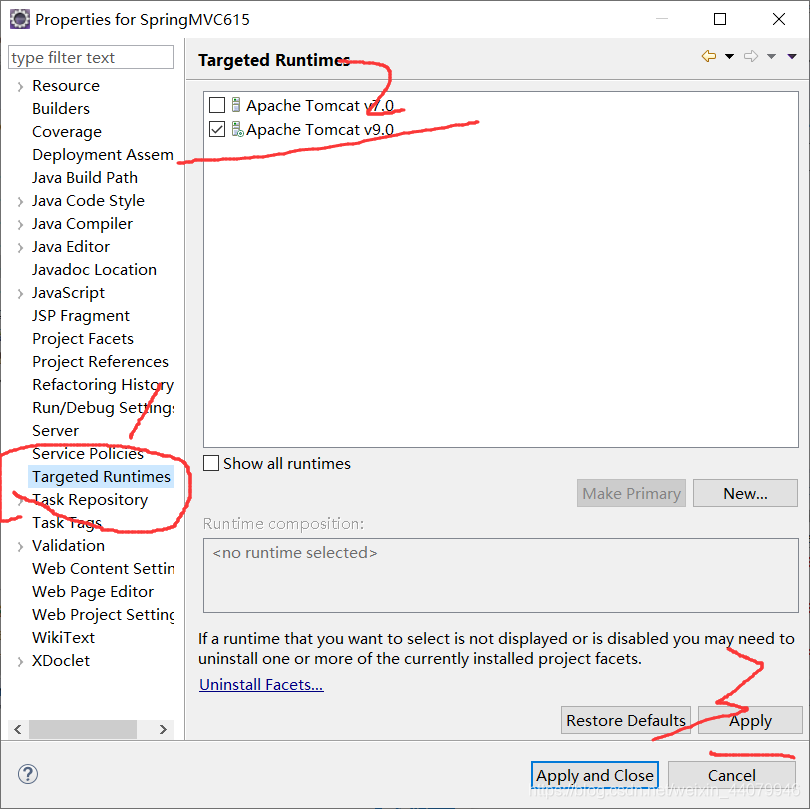Open the Project Facets page

point(83,338)
